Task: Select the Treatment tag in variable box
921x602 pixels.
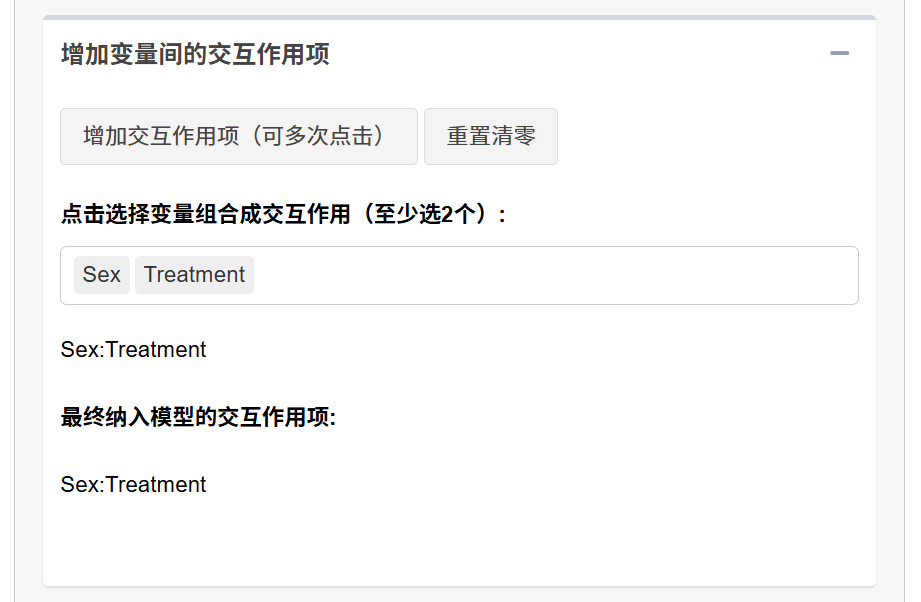Action: tap(194, 275)
